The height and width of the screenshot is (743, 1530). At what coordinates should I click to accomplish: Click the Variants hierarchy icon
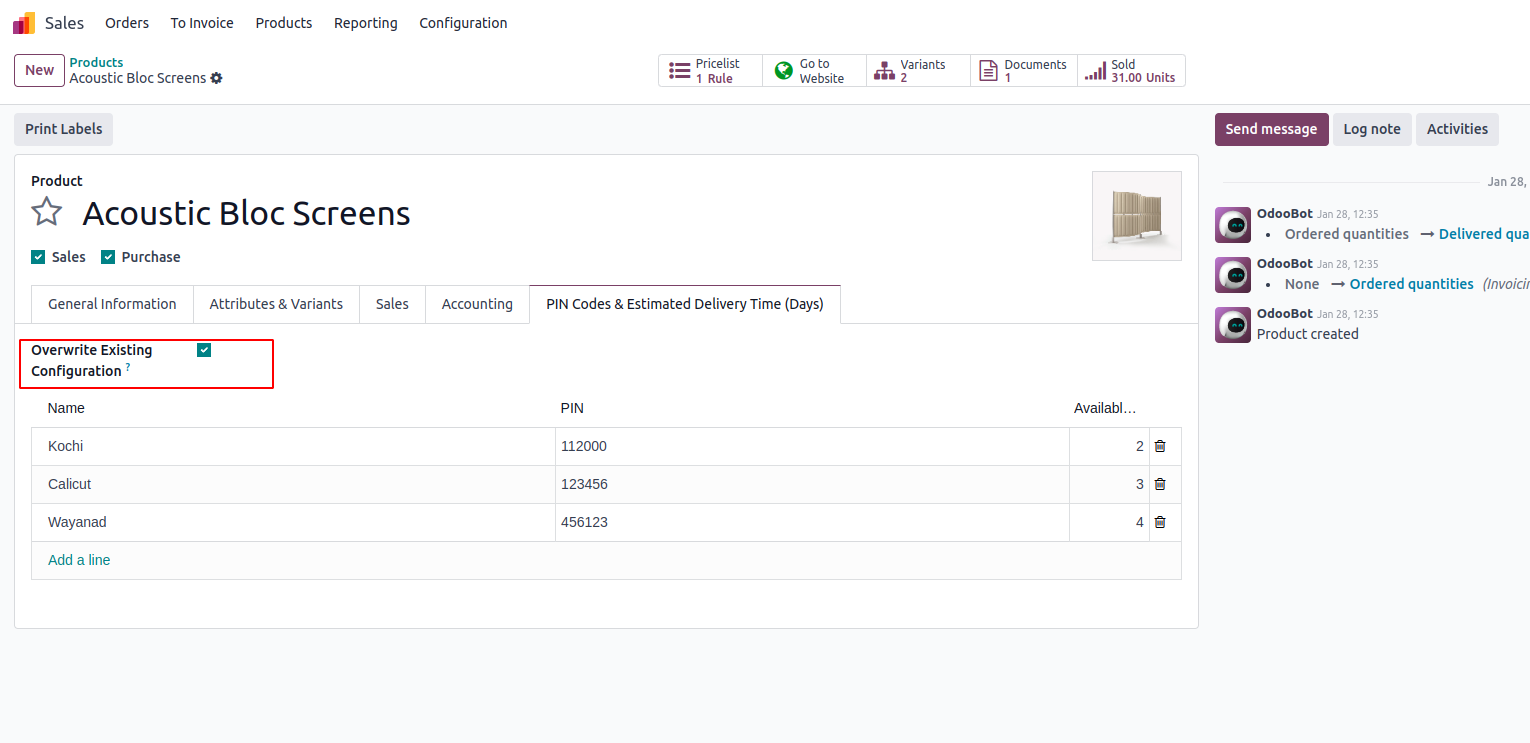(884, 71)
